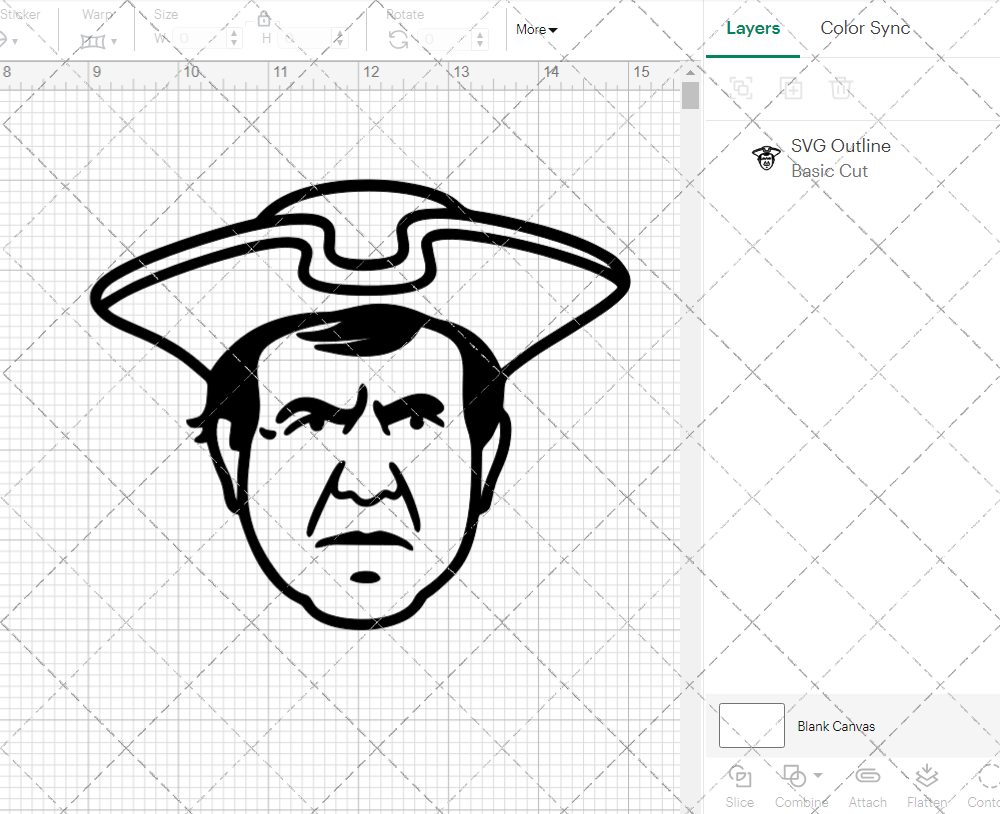Click the Combine tool icon
1000x814 pixels.
[794, 776]
